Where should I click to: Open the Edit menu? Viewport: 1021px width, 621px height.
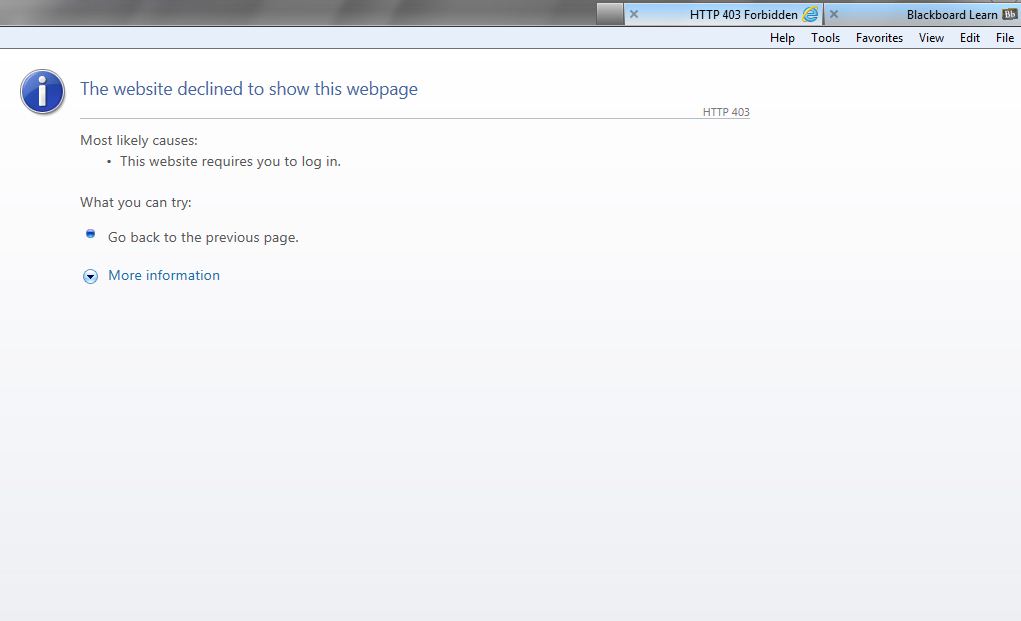(970, 38)
